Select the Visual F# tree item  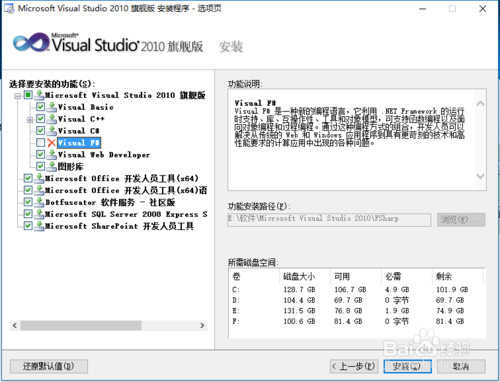tap(79, 143)
